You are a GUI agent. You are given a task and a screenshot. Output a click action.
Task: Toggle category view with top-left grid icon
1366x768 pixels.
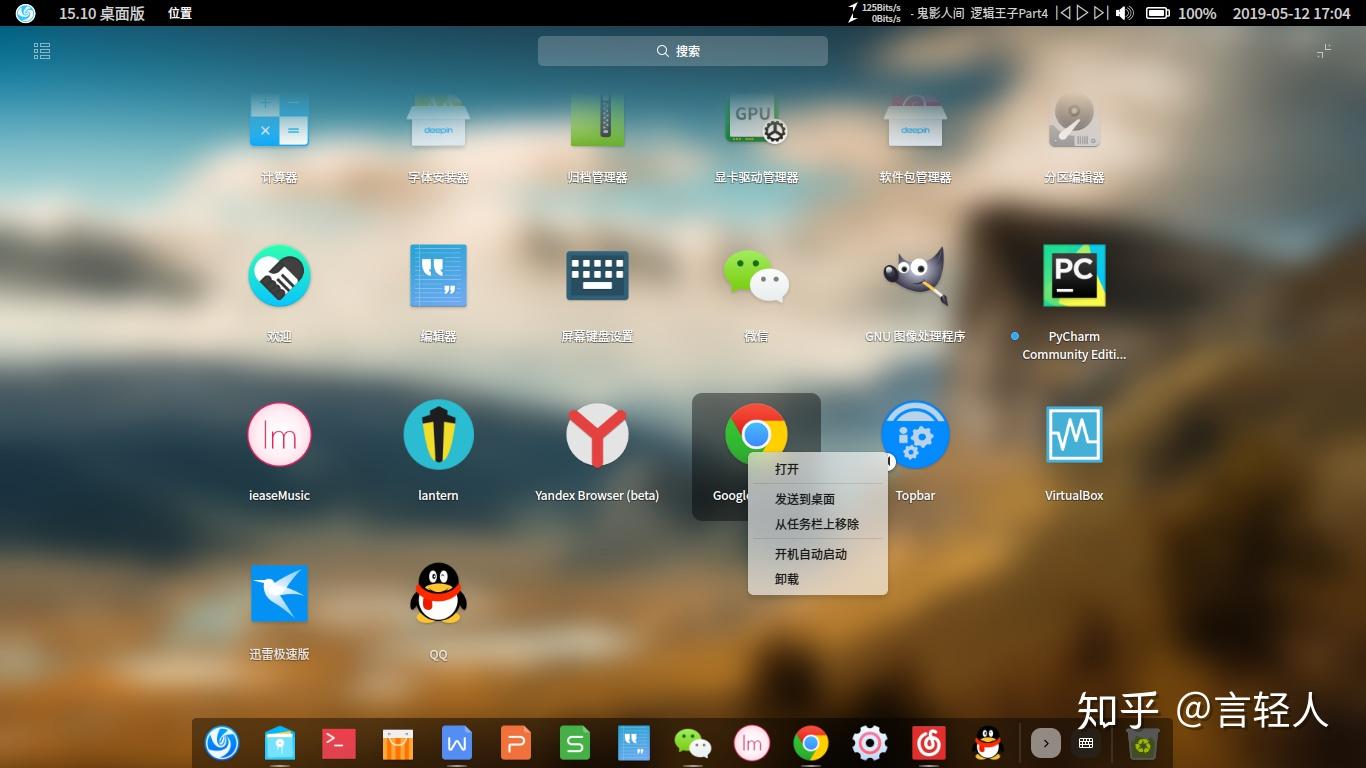click(x=41, y=50)
